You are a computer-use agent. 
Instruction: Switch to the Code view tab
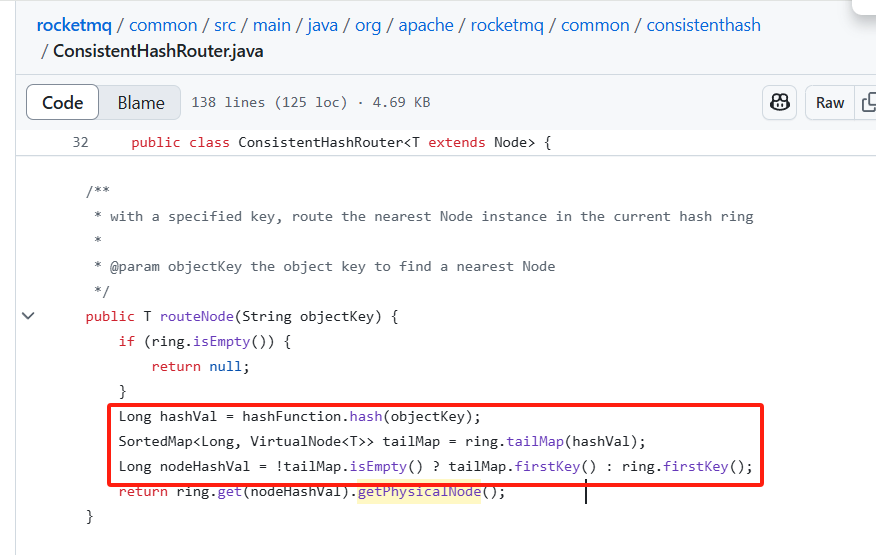click(63, 102)
